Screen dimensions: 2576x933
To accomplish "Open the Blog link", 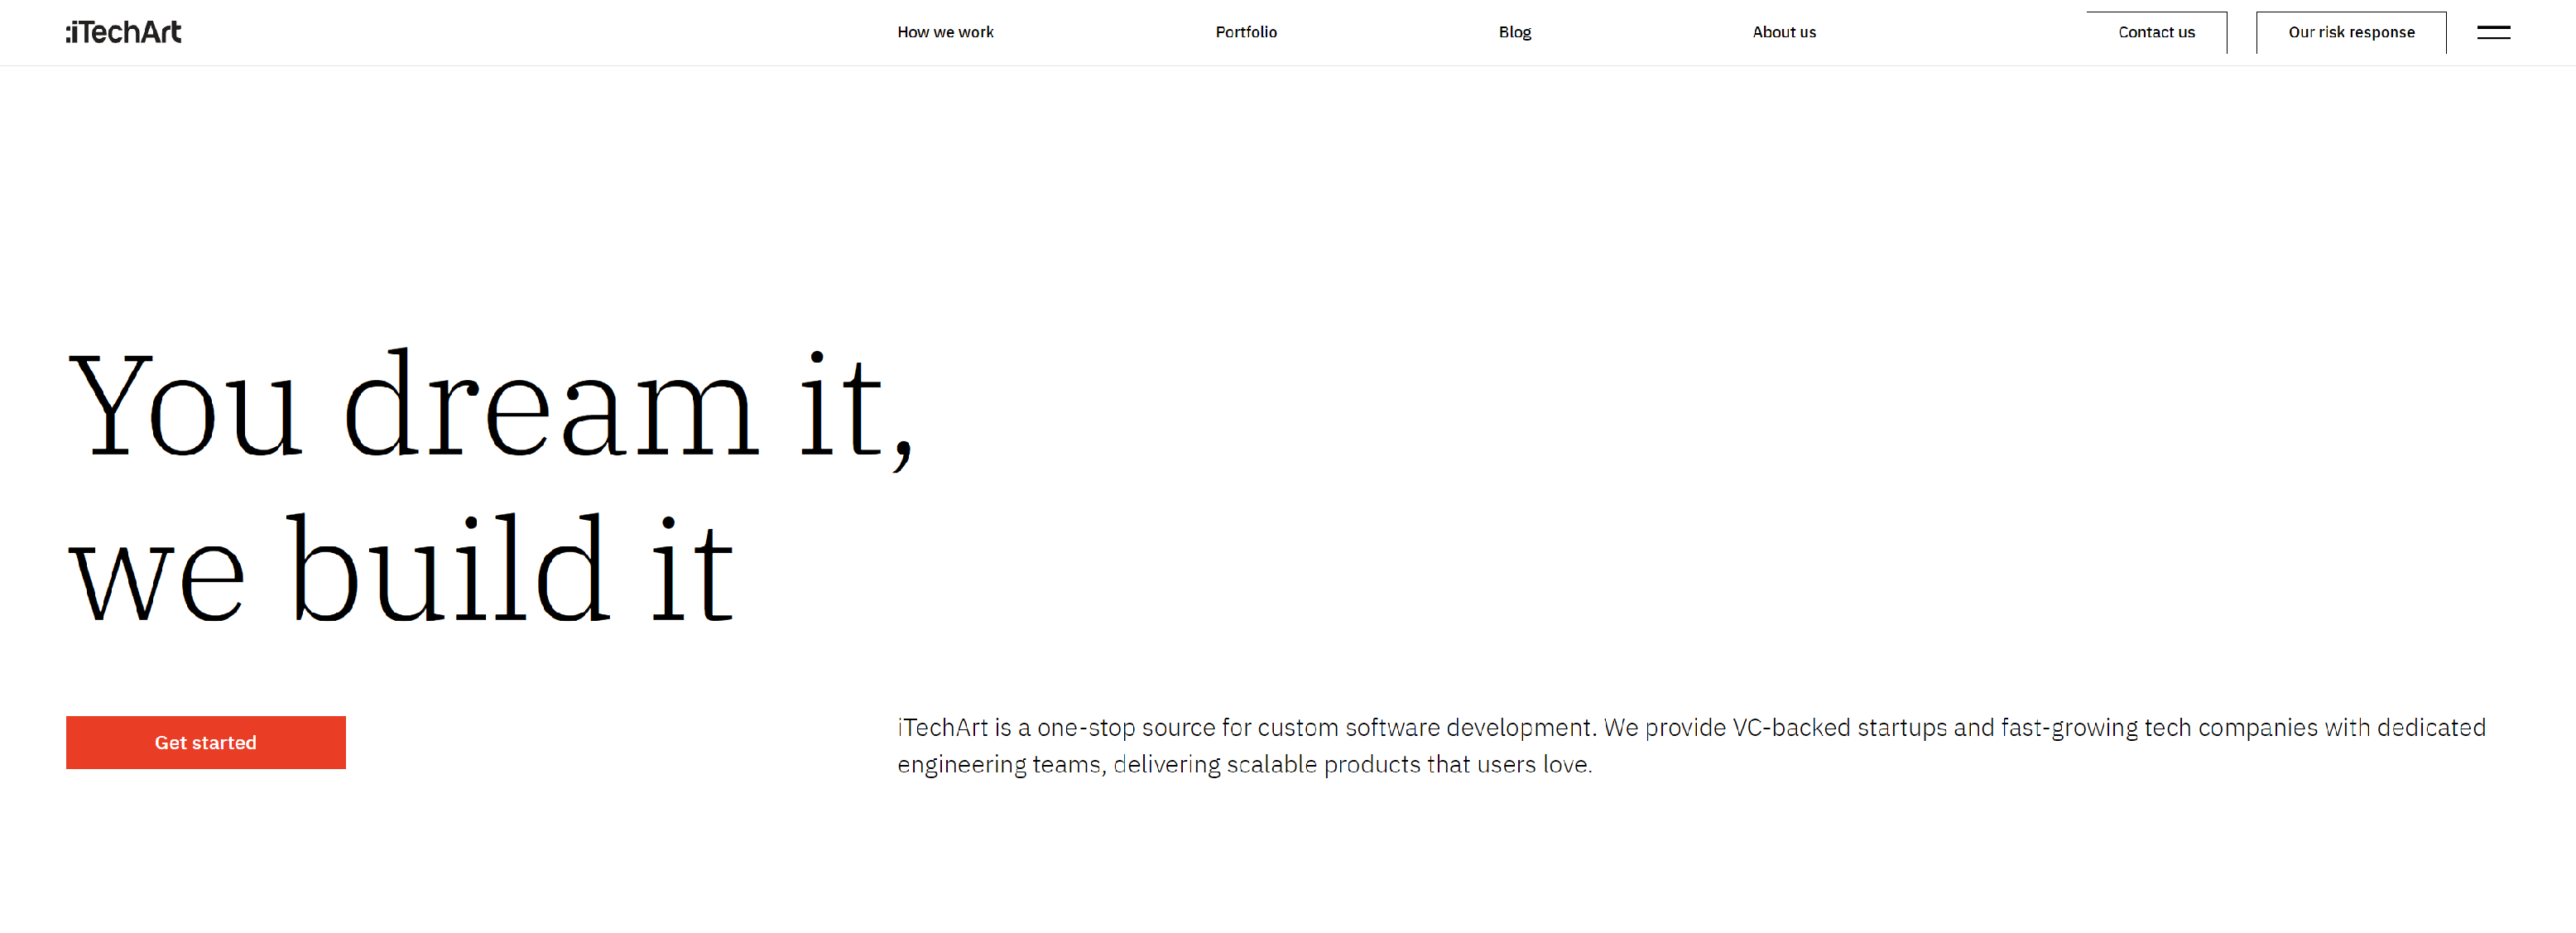I will (x=1515, y=32).
